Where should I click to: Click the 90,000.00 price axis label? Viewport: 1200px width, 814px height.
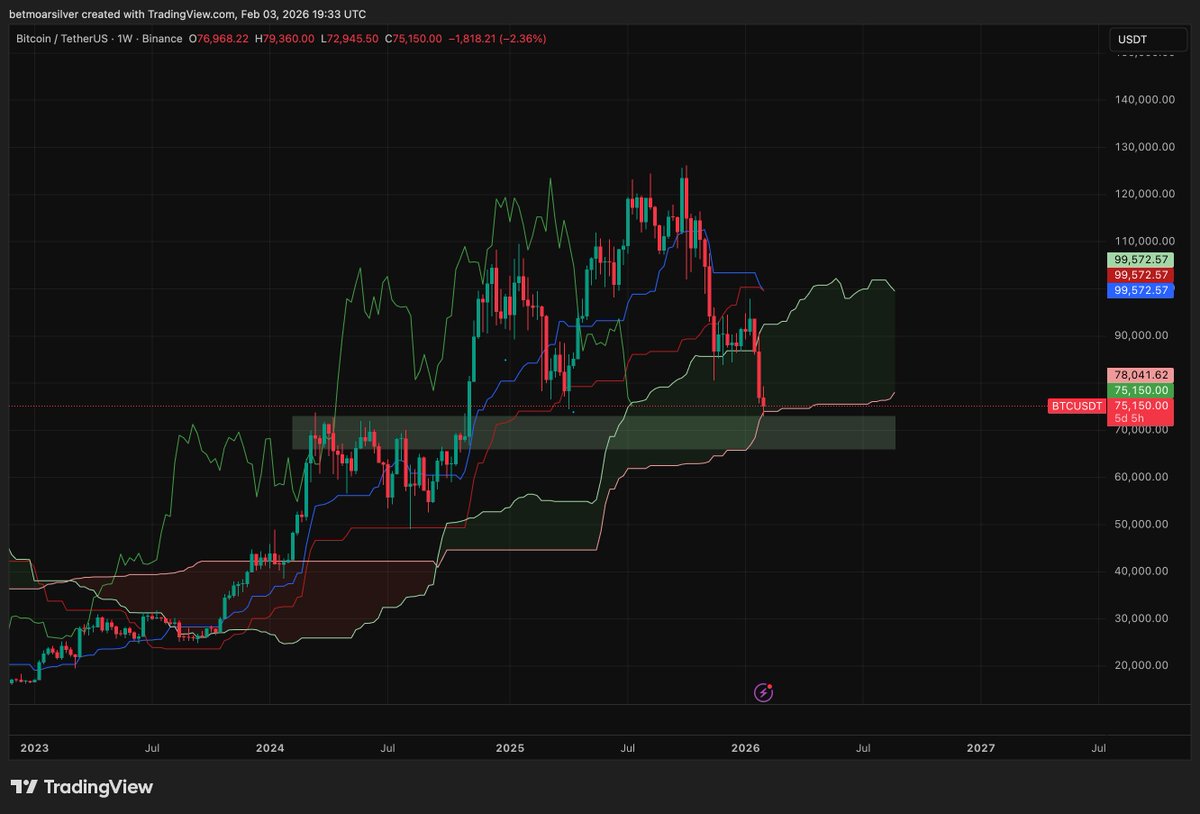[x=1141, y=336]
